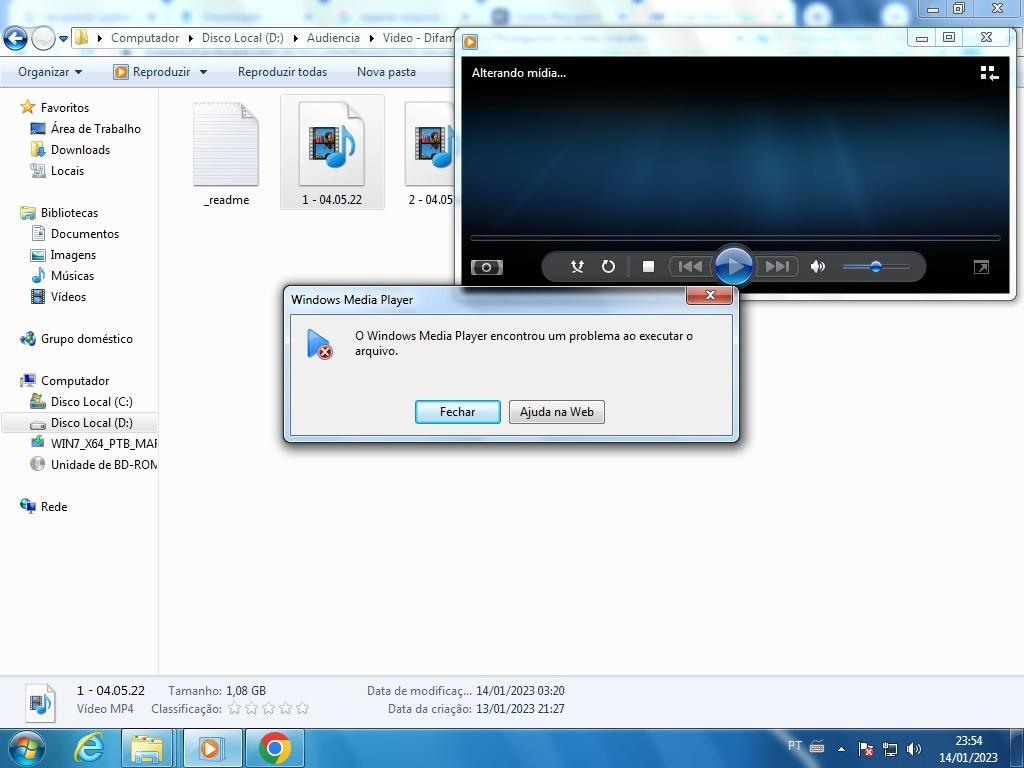1024x768 pixels.
Task: Toggle repeat in Media Player
Action: point(608,266)
